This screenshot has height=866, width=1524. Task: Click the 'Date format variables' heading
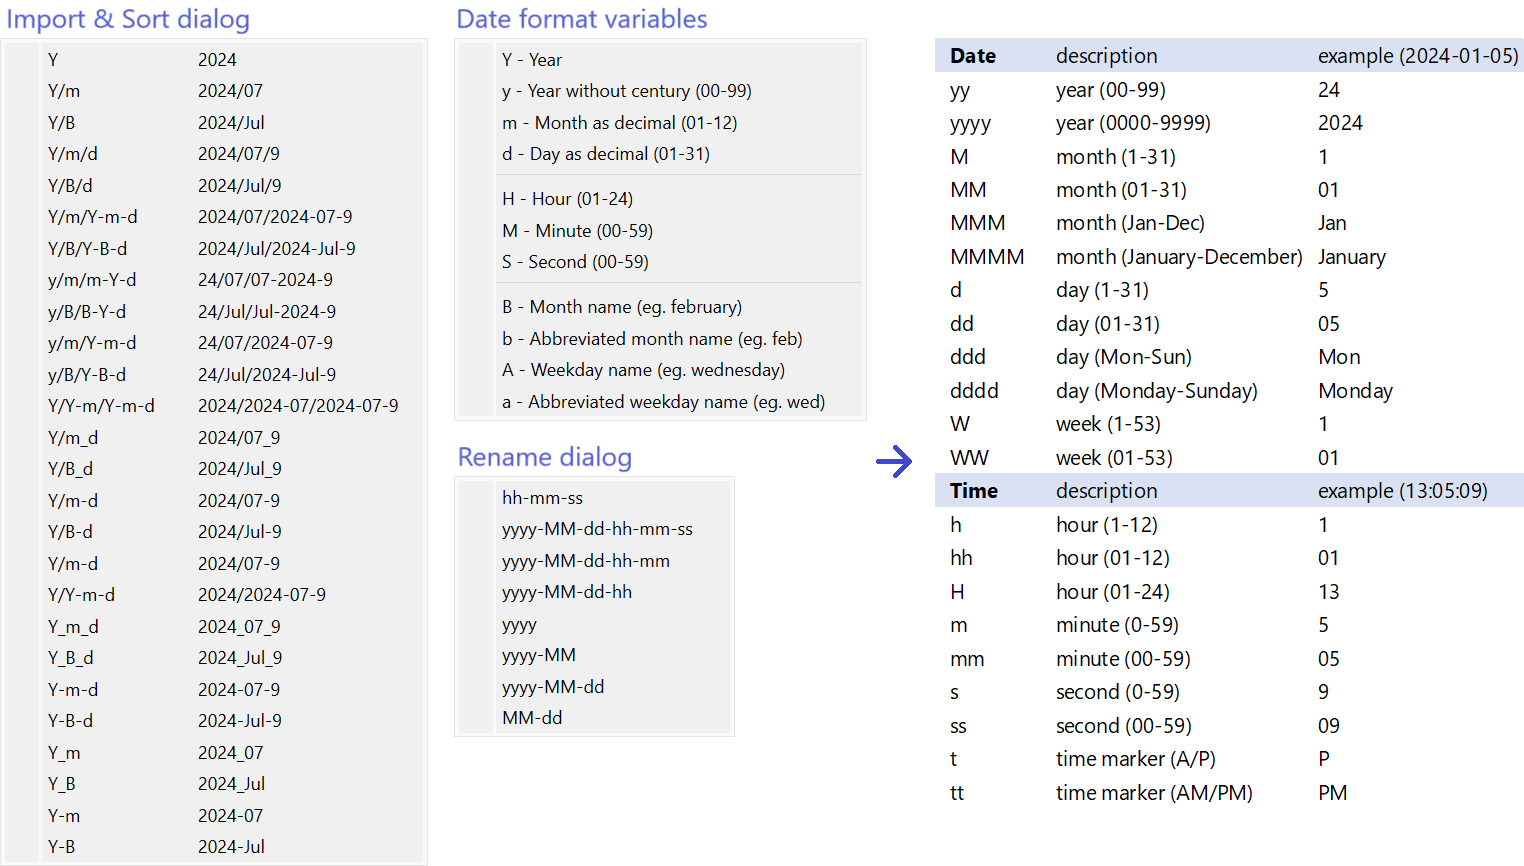581,19
